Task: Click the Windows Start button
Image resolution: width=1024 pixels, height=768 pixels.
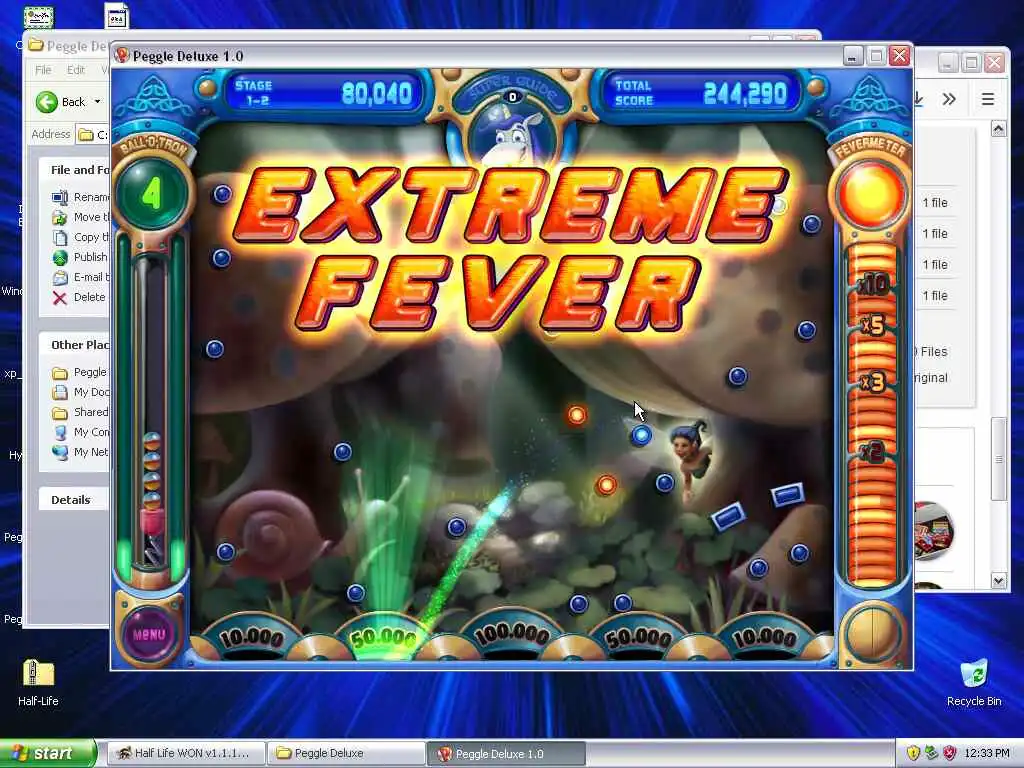Action: click(48, 753)
